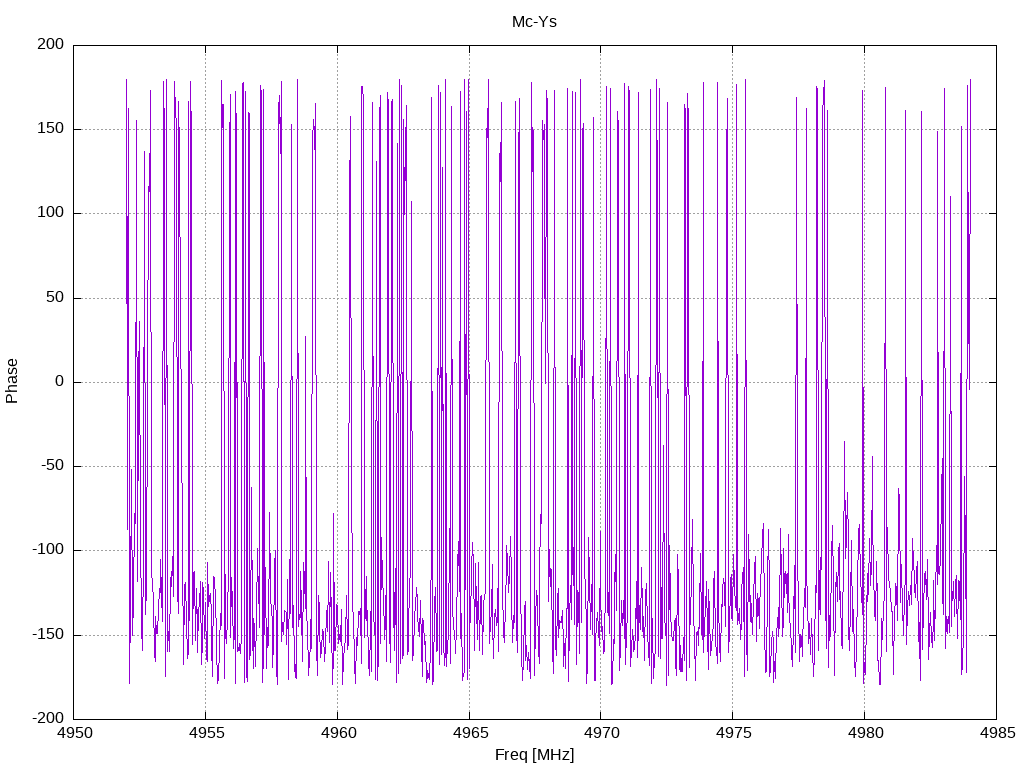Click x-axis tick label 4970
The image size is (1024, 768).
coord(601,733)
